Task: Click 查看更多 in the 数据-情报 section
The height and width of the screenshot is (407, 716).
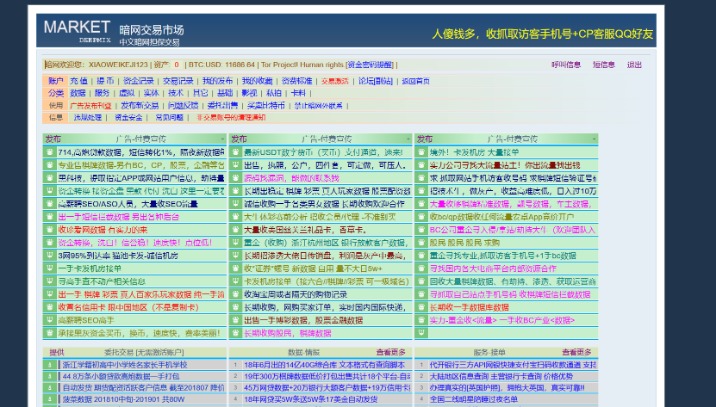Action: click(391, 352)
